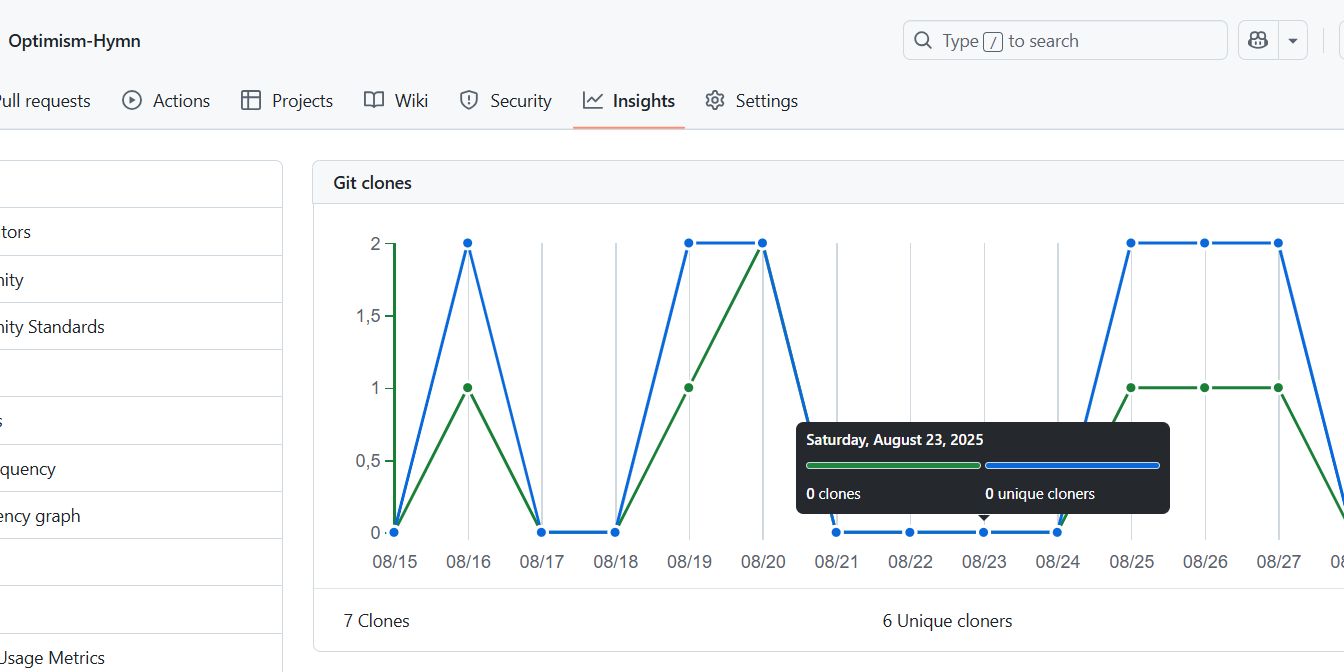This screenshot has width=1344, height=672.
Task: Click the Actions play-circle icon
Action: coord(132,100)
